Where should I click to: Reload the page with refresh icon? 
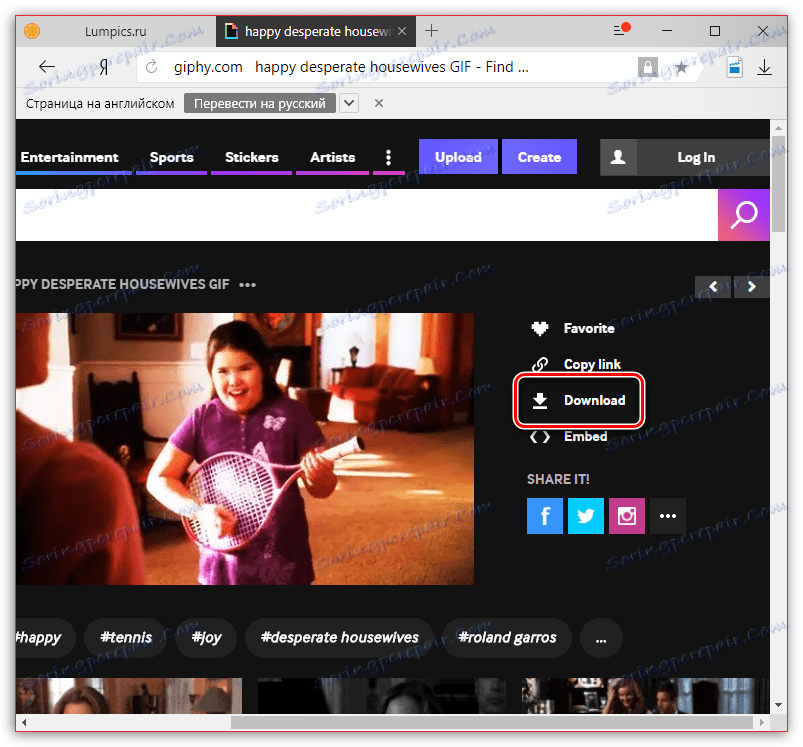151,67
